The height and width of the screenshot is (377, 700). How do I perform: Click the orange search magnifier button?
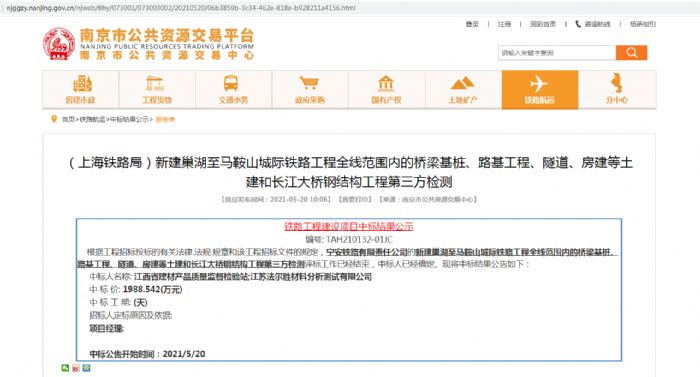pyautogui.click(x=631, y=53)
